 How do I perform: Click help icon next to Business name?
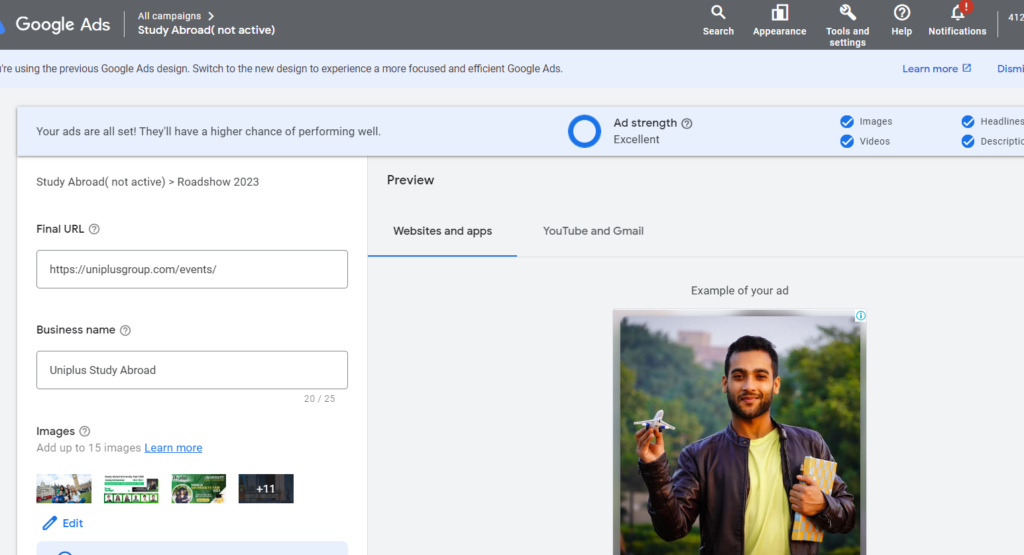tap(125, 330)
